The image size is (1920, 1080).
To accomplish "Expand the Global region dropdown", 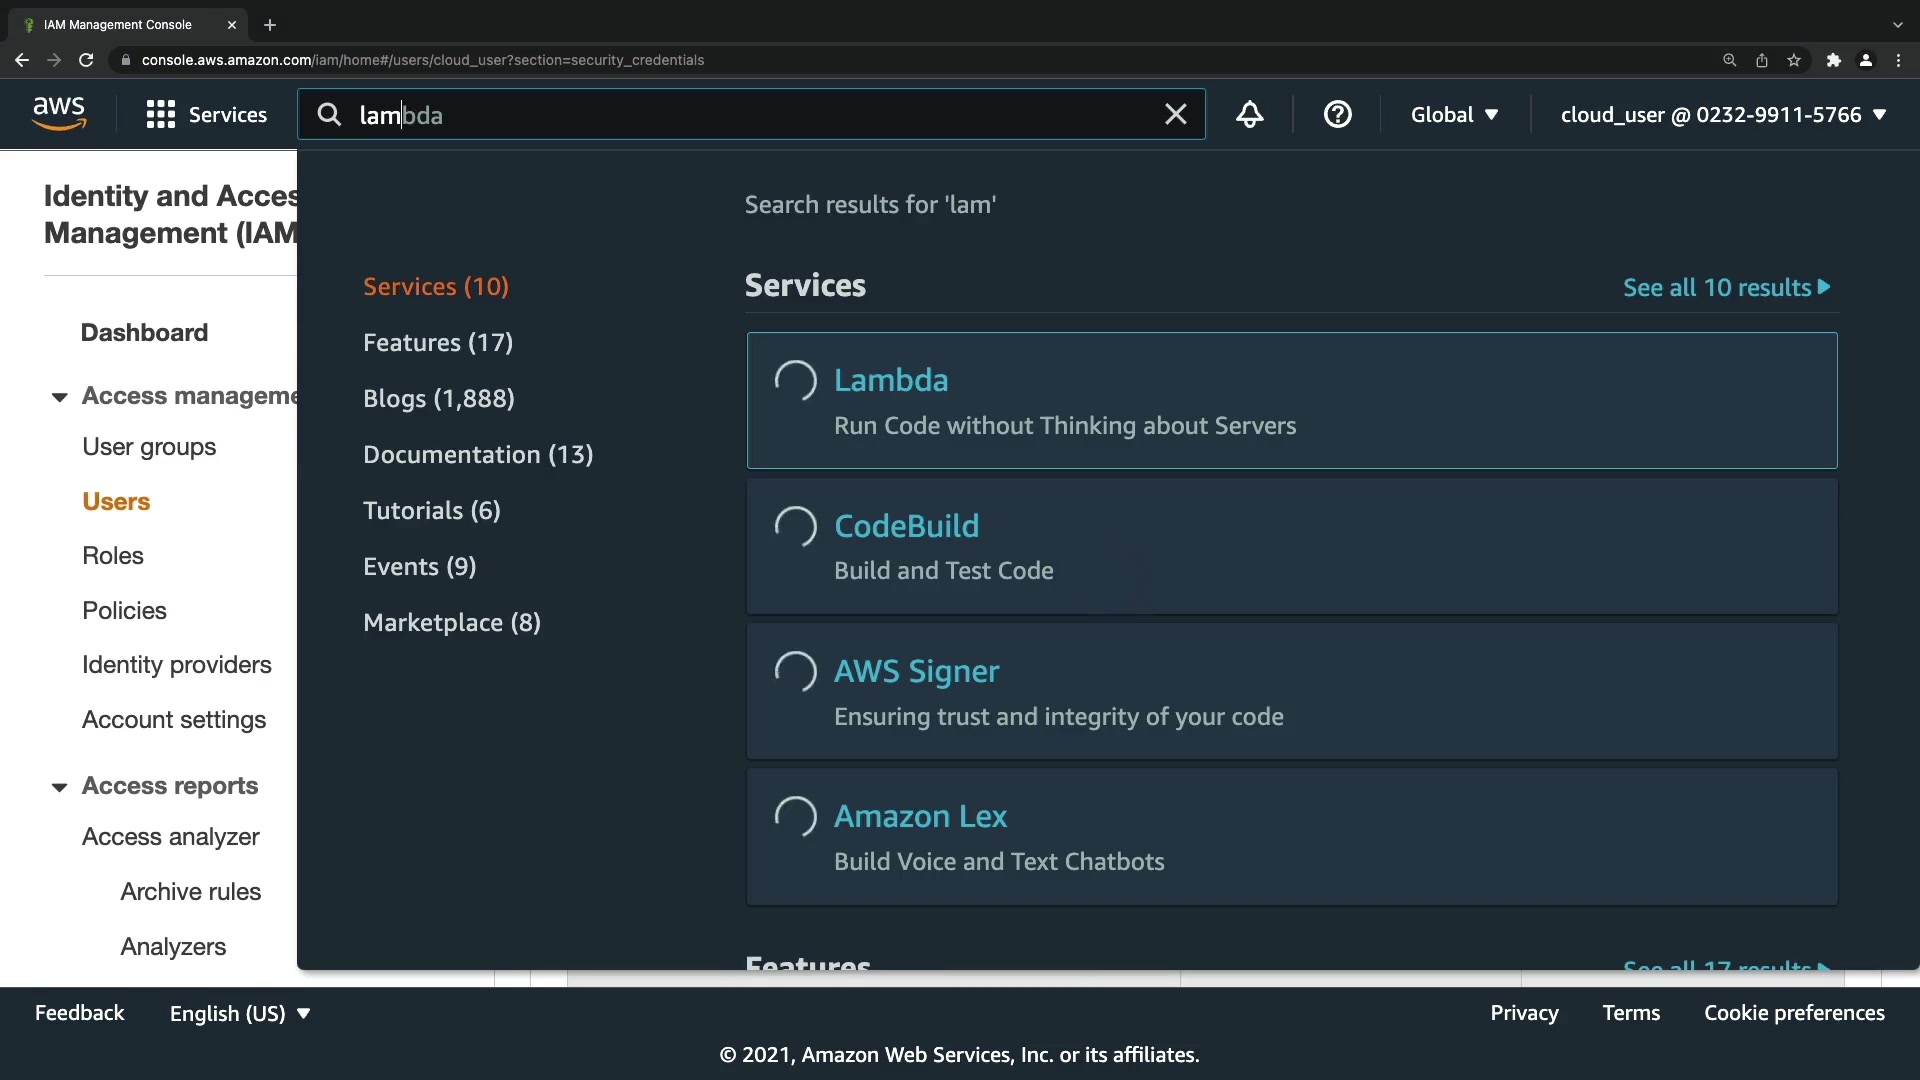I will (x=1454, y=114).
